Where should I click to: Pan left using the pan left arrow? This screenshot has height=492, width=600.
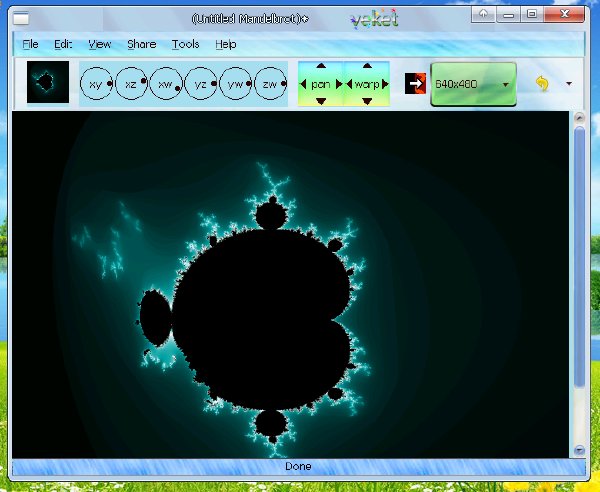click(x=303, y=84)
